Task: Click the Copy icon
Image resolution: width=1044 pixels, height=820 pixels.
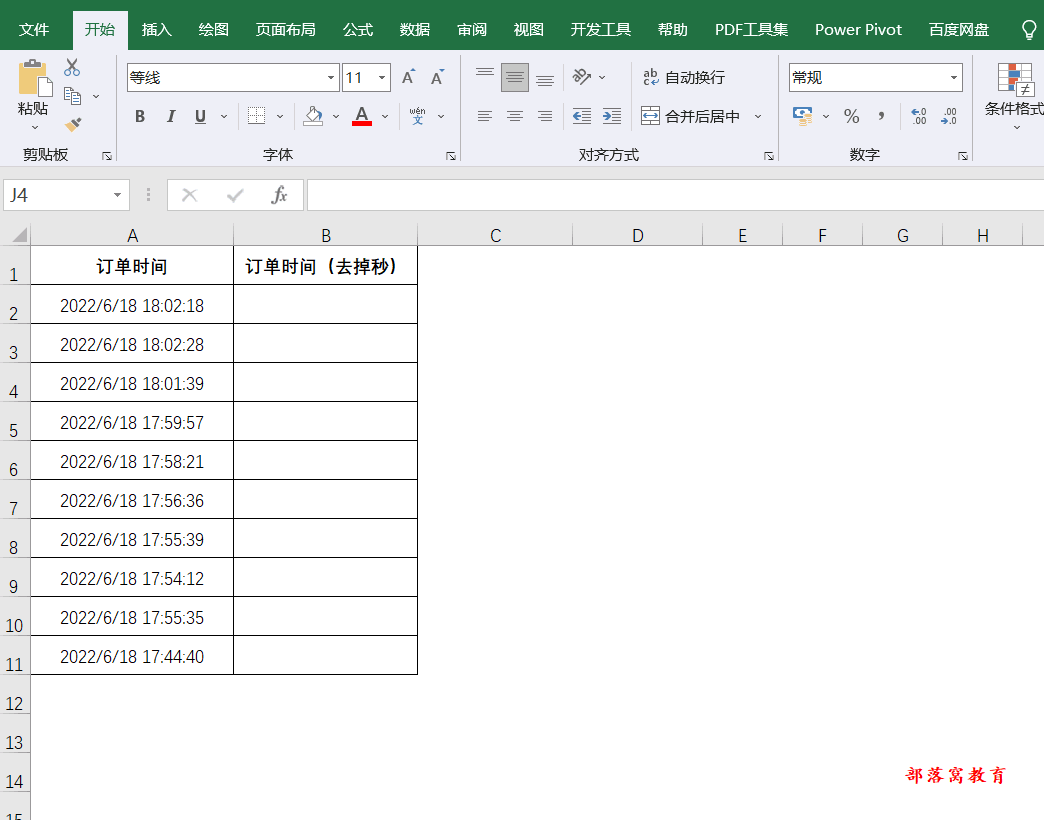Action: [72, 96]
